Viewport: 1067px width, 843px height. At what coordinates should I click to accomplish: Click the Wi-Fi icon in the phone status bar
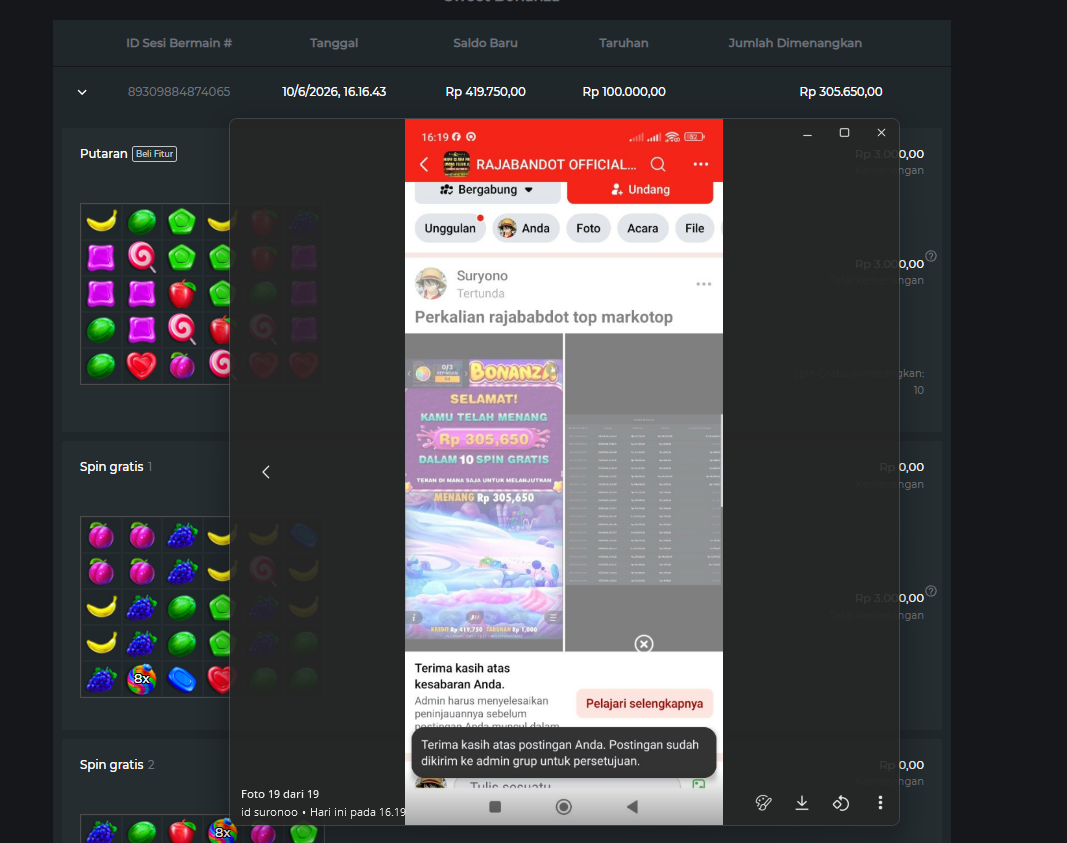tap(672, 137)
